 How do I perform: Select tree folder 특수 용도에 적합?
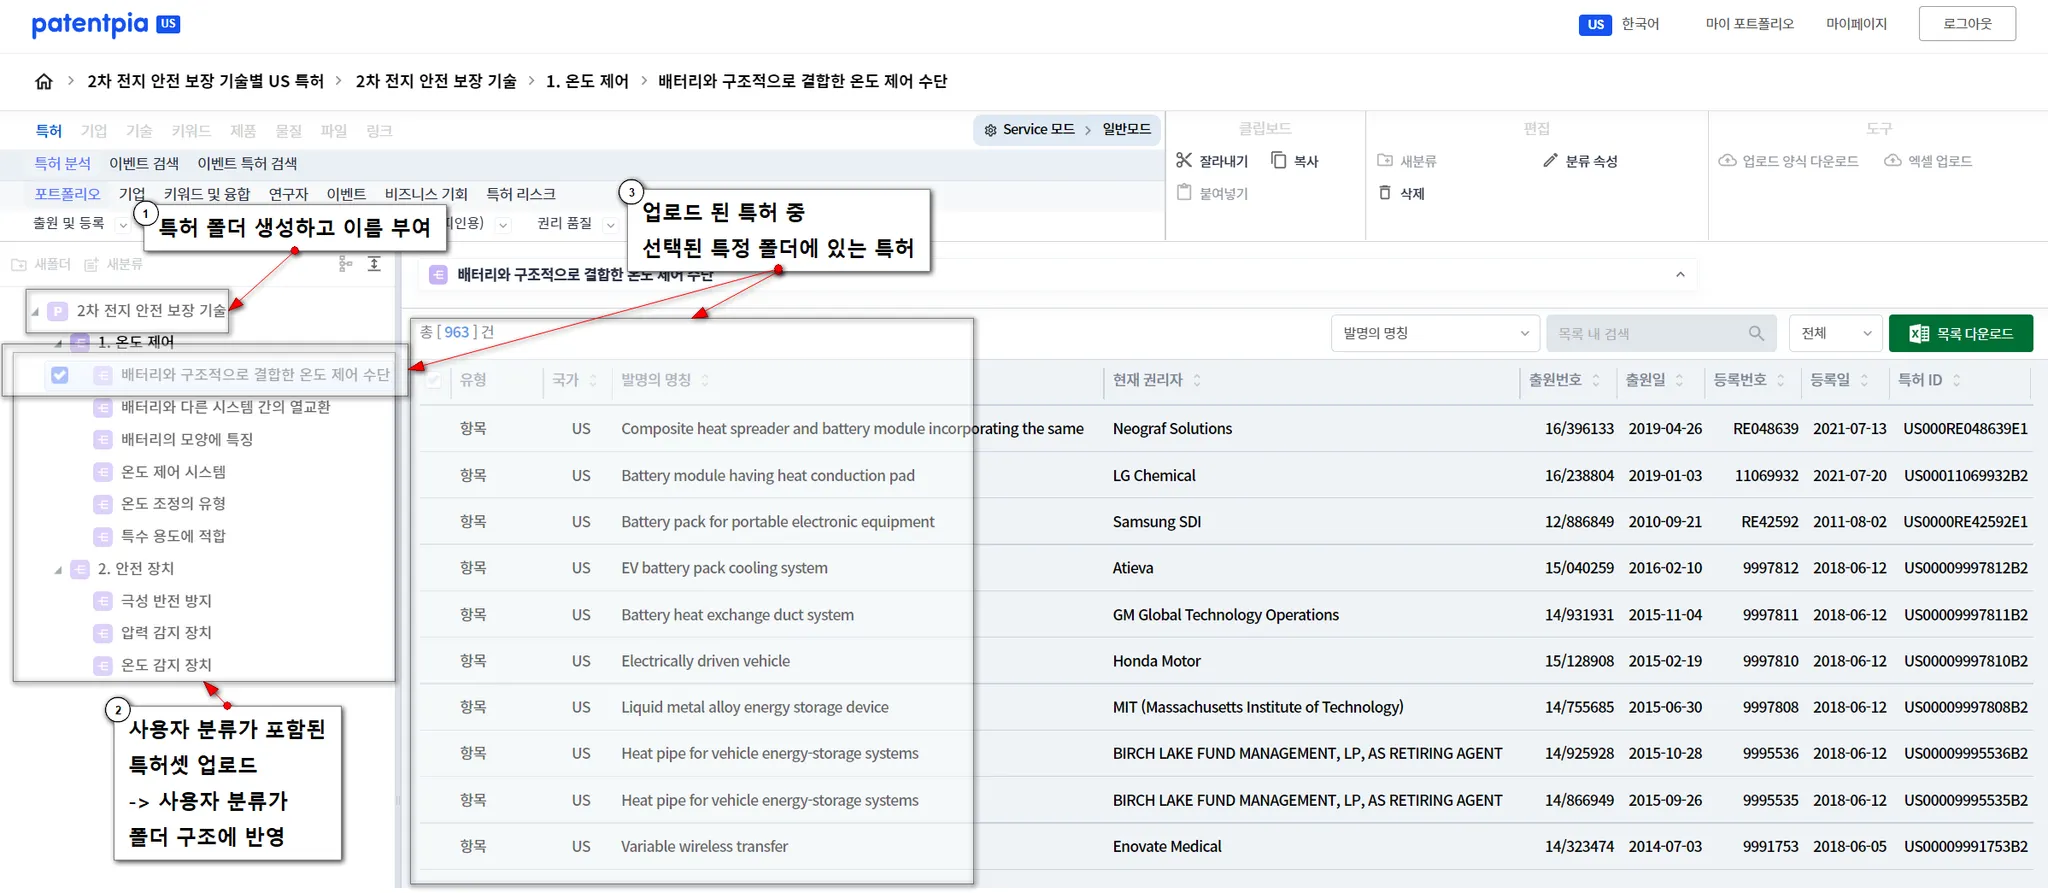pyautogui.click(x=173, y=536)
